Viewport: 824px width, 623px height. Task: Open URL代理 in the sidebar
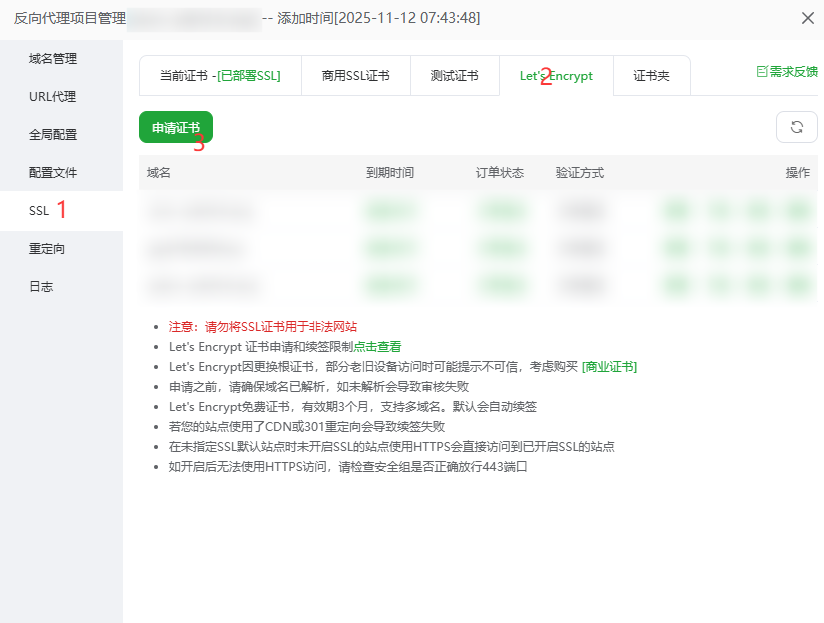click(53, 97)
